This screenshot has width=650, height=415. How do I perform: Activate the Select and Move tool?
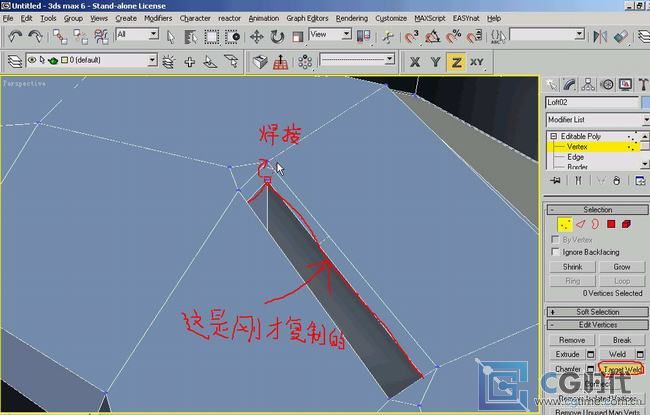(x=257, y=36)
